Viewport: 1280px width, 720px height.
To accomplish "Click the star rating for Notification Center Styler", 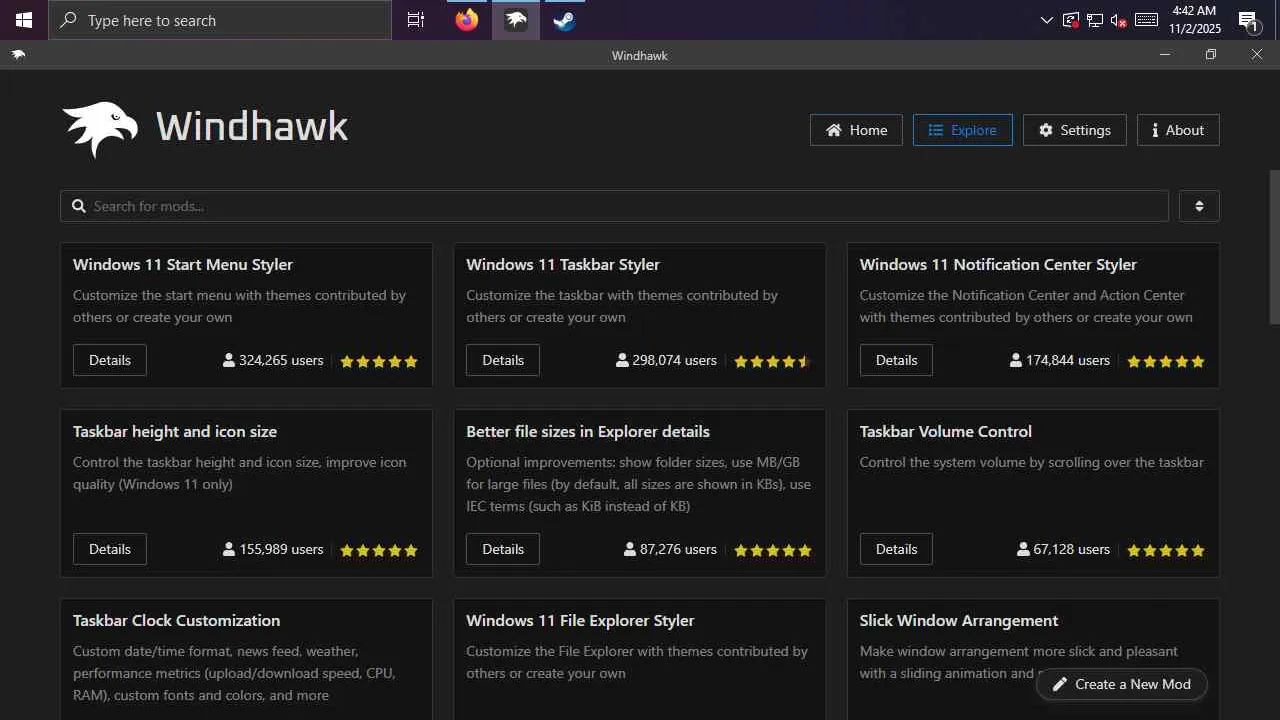I will [1166, 361].
